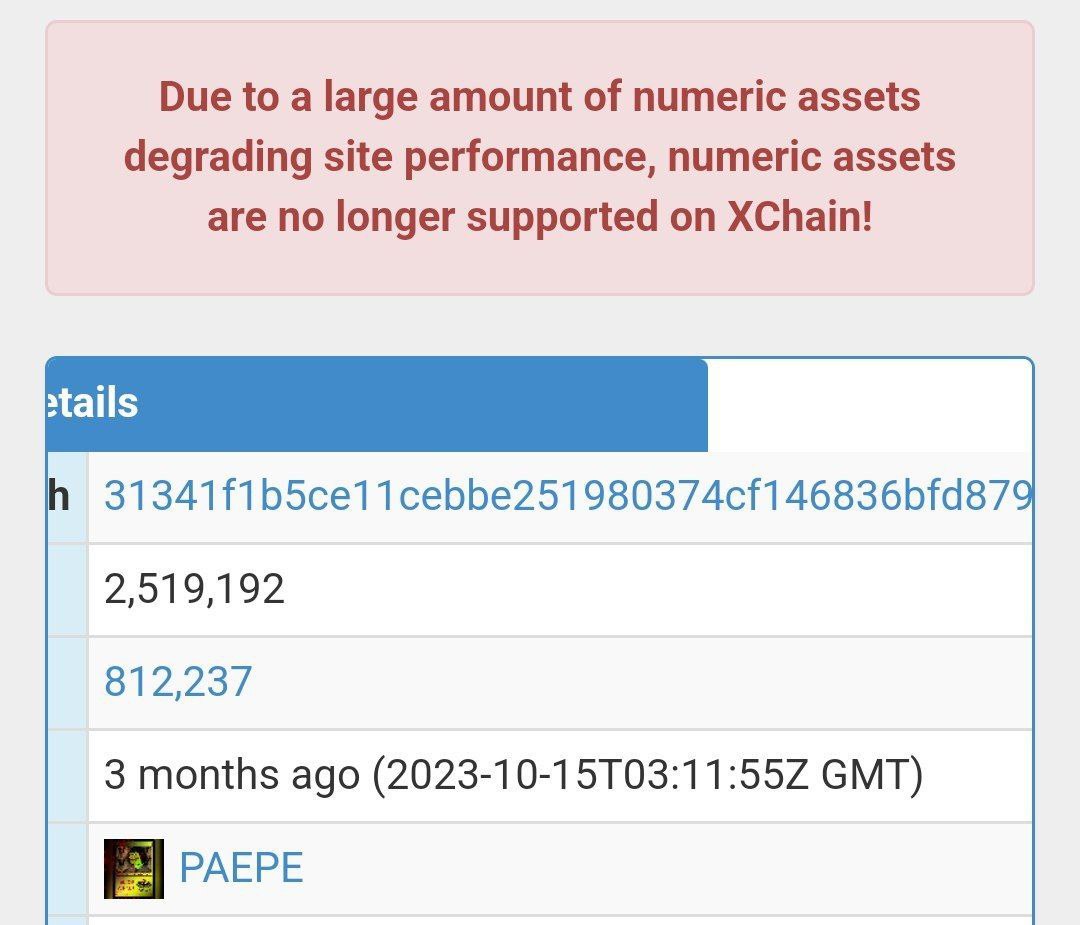
Task: Open block number 812,237 link
Action: click(x=178, y=682)
